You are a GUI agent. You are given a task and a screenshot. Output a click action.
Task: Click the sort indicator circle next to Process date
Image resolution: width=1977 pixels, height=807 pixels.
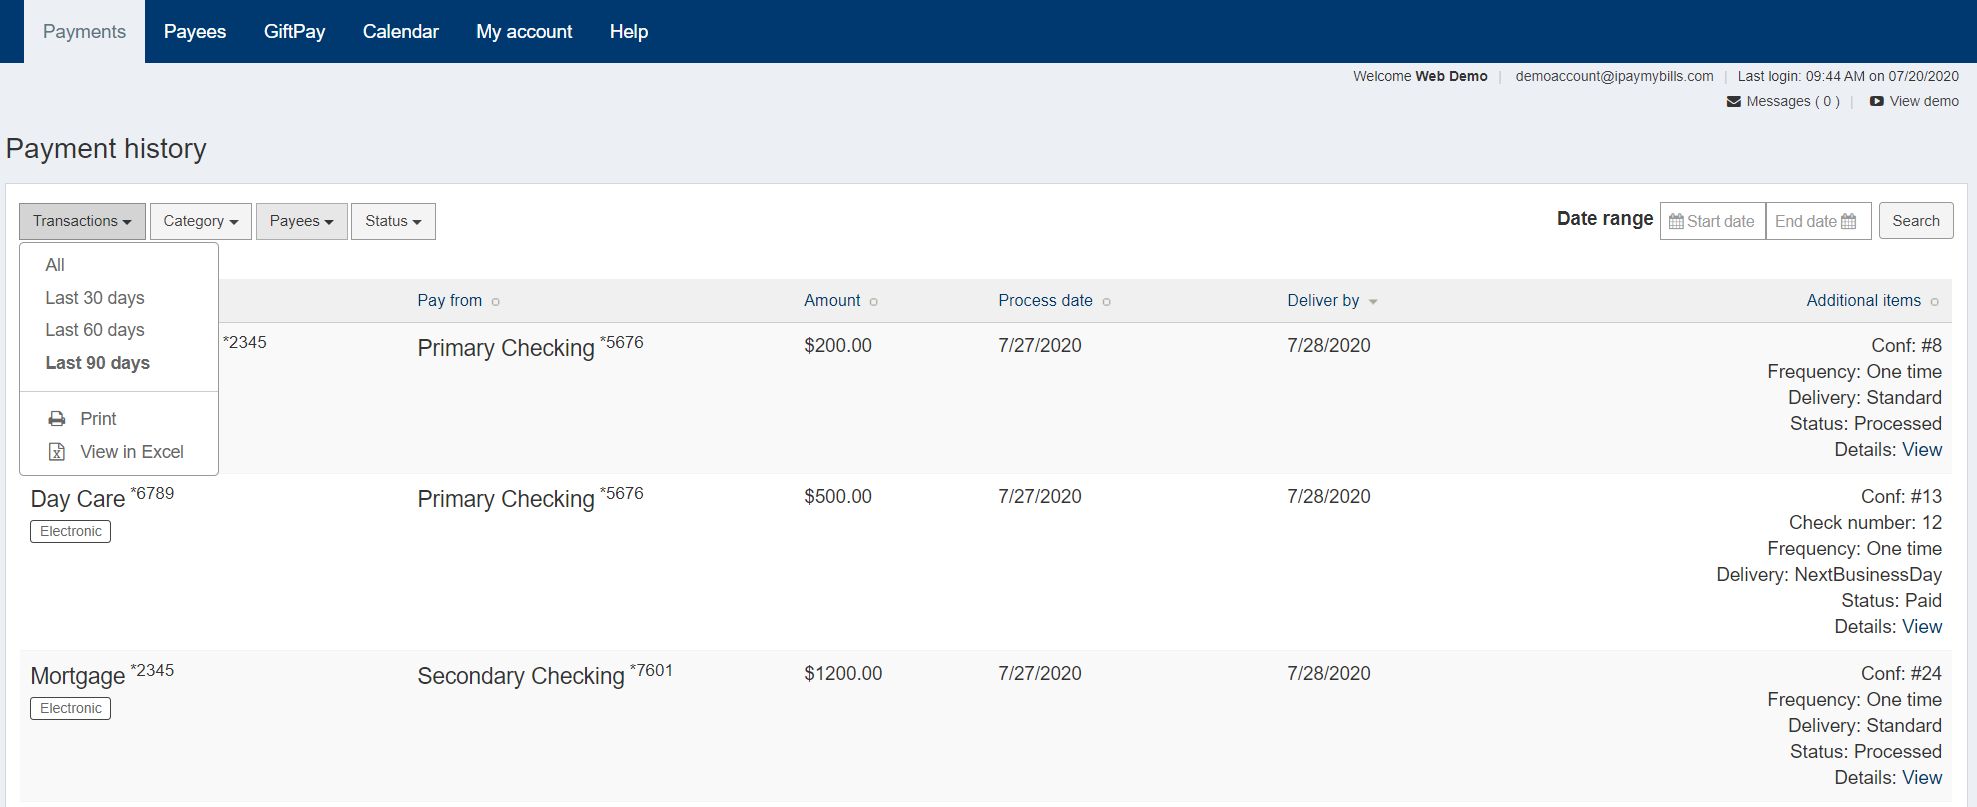pyautogui.click(x=1107, y=302)
